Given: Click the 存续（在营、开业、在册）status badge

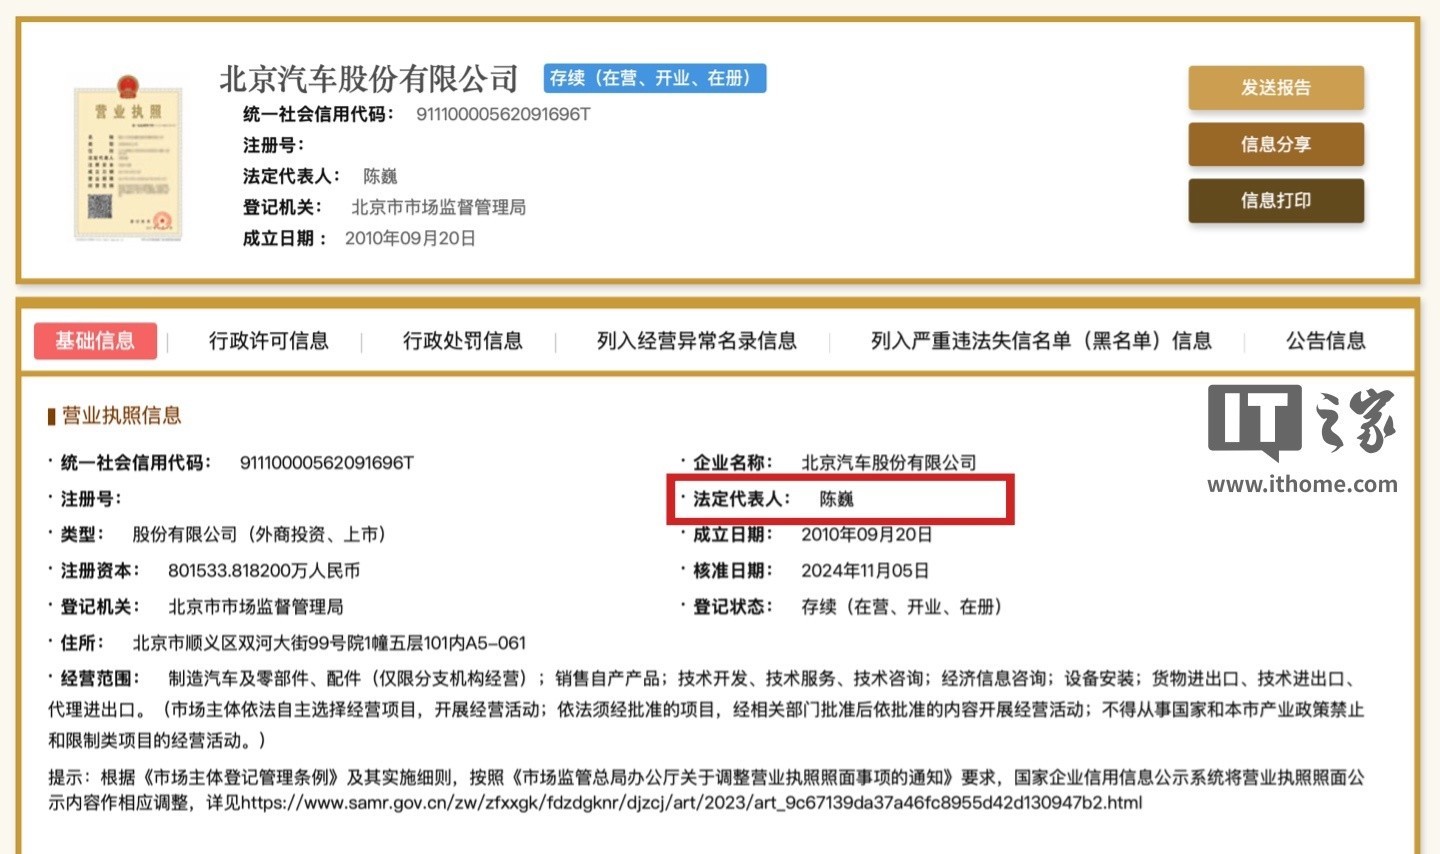Looking at the screenshot, I should click(x=653, y=77).
